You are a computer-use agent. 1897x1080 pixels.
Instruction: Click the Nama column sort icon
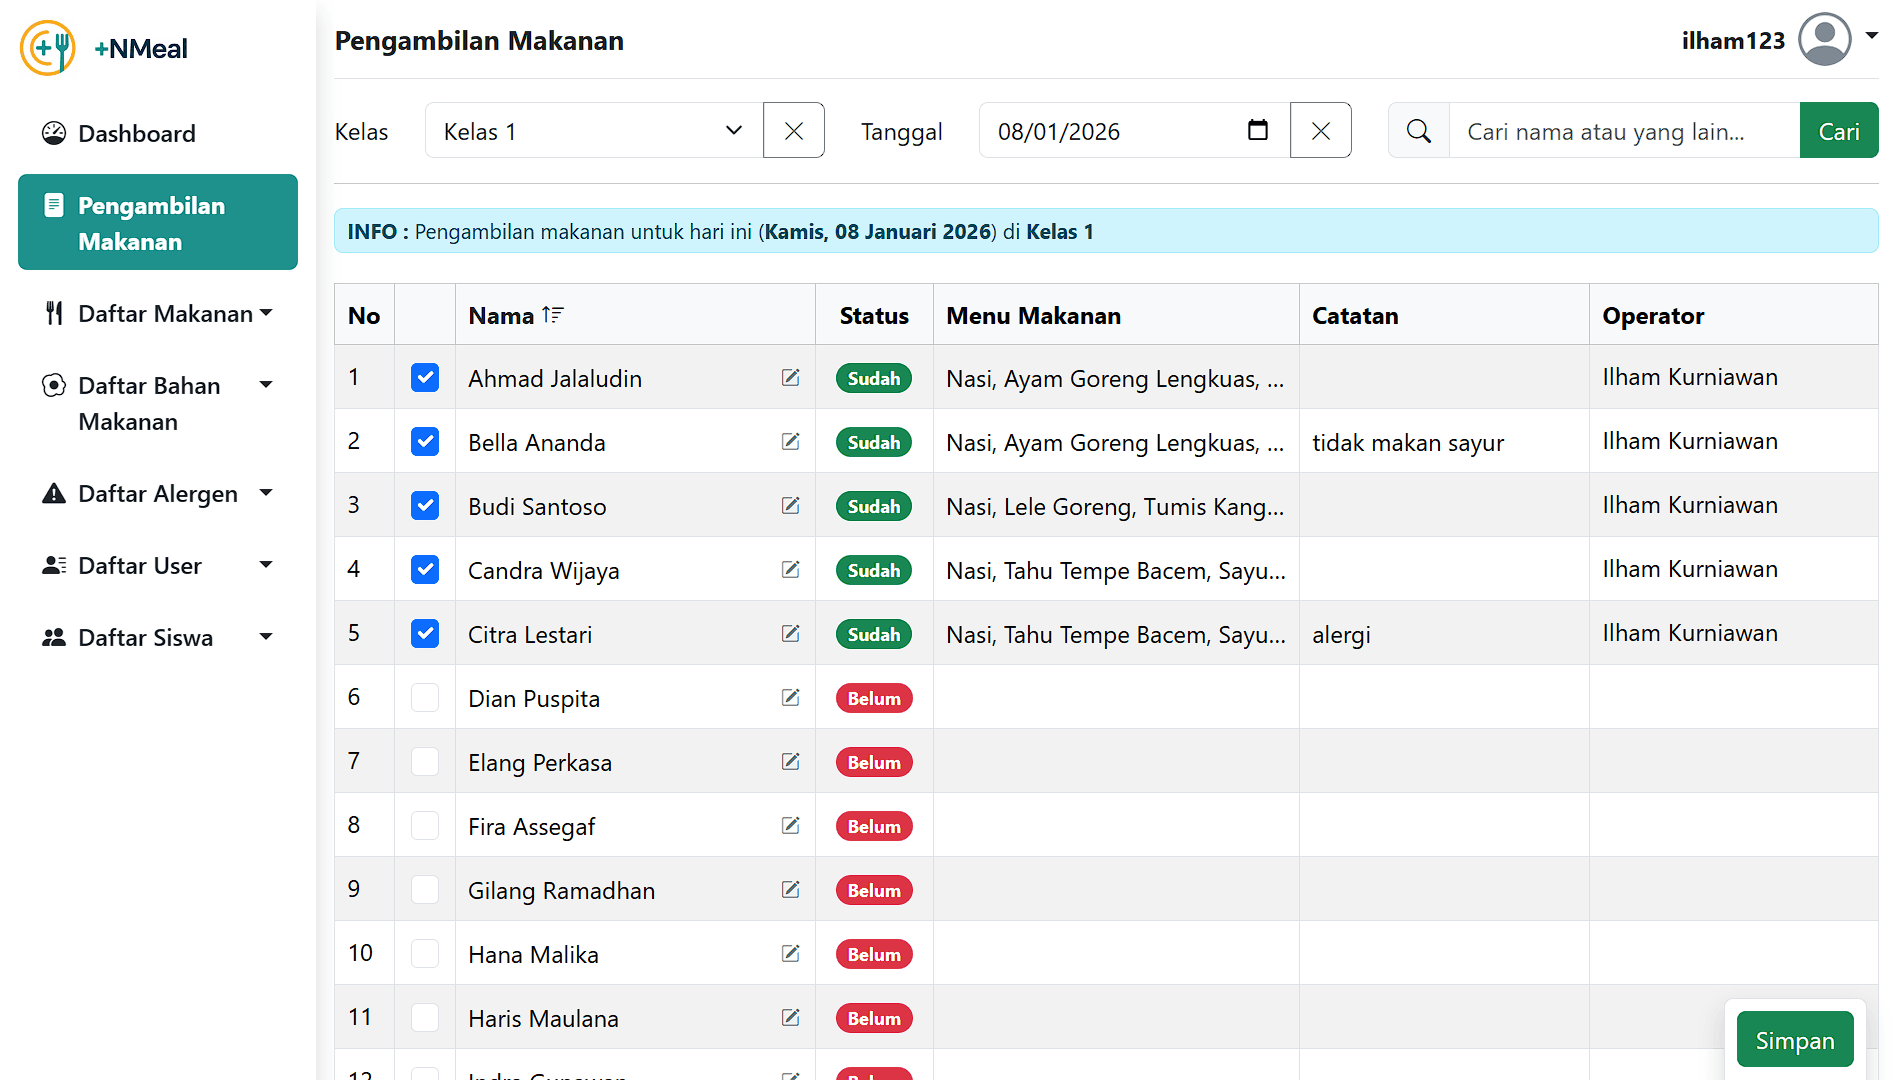553,315
